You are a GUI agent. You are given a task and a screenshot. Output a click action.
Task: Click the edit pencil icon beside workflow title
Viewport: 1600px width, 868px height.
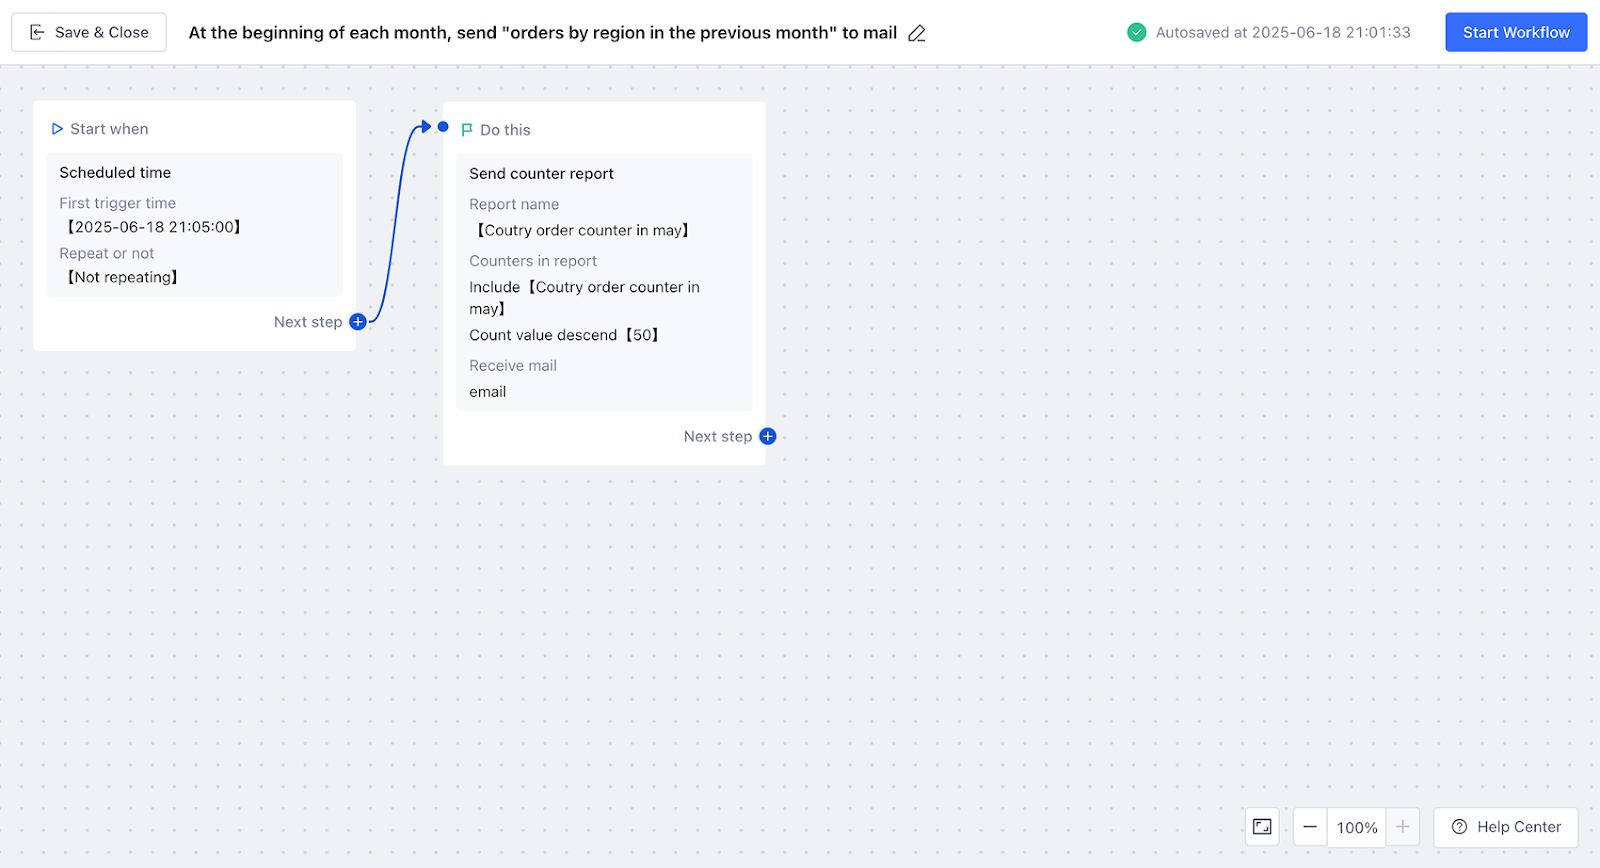(x=916, y=33)
